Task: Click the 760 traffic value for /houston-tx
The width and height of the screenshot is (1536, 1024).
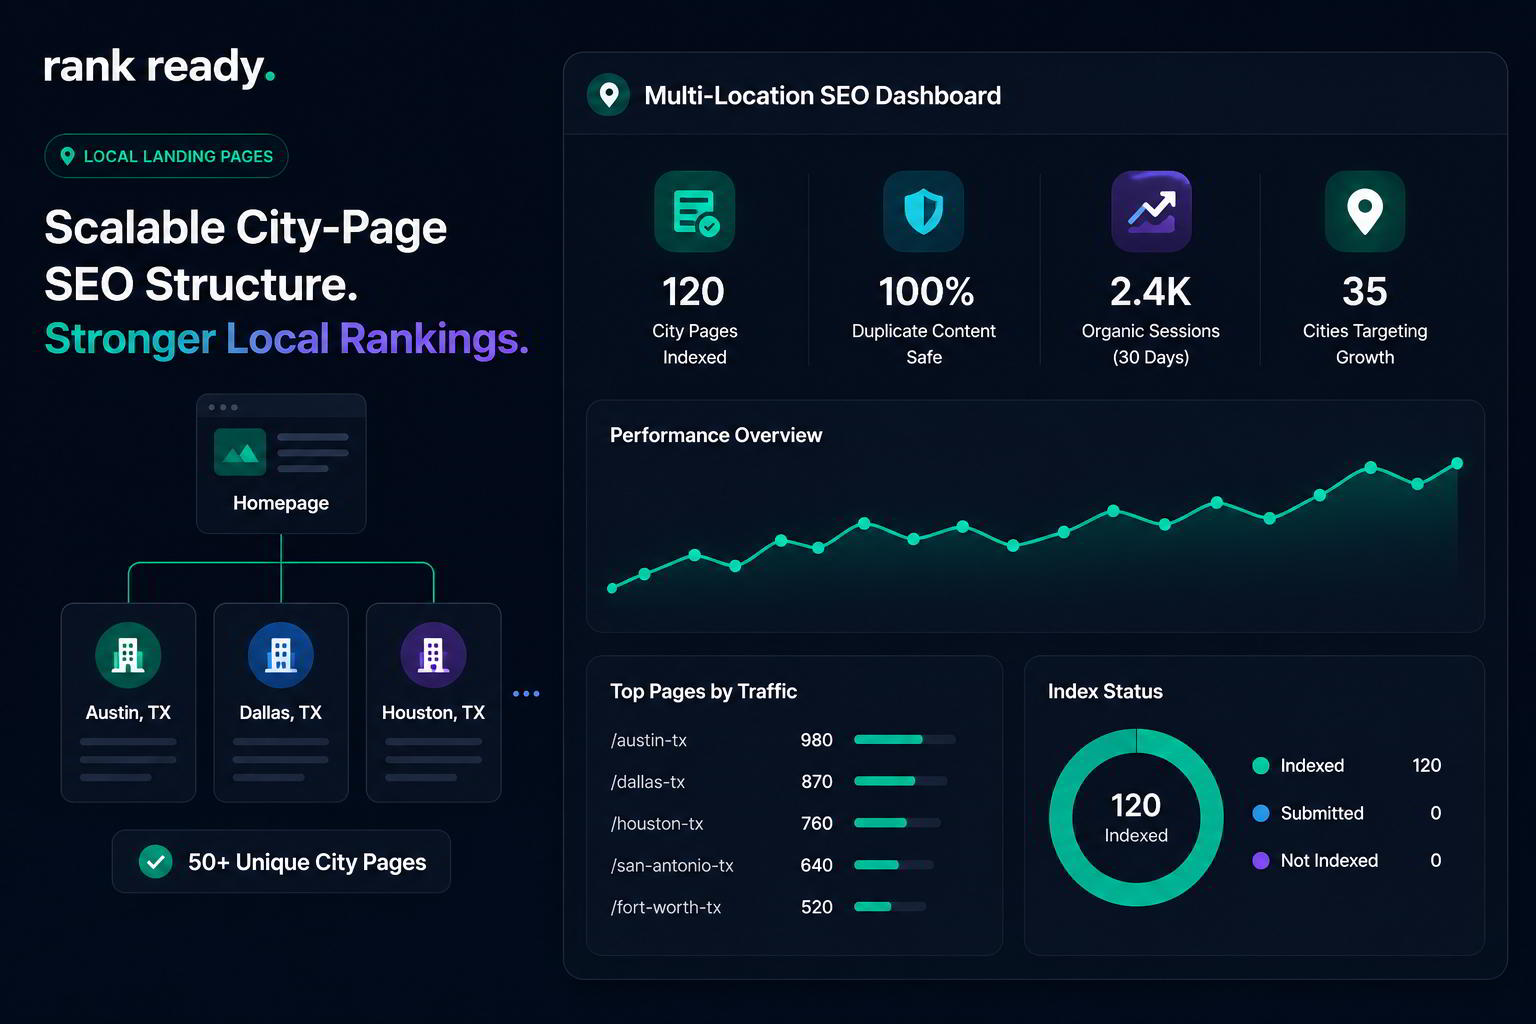Action: click(x=816, y=823)
